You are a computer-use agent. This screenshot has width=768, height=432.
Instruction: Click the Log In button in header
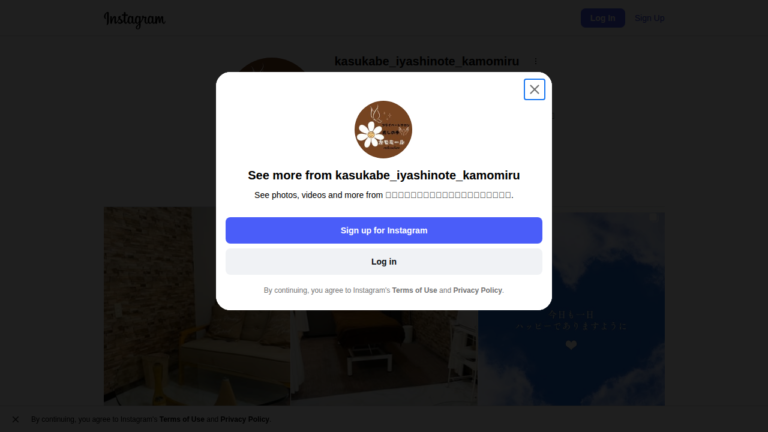(602, 18)
